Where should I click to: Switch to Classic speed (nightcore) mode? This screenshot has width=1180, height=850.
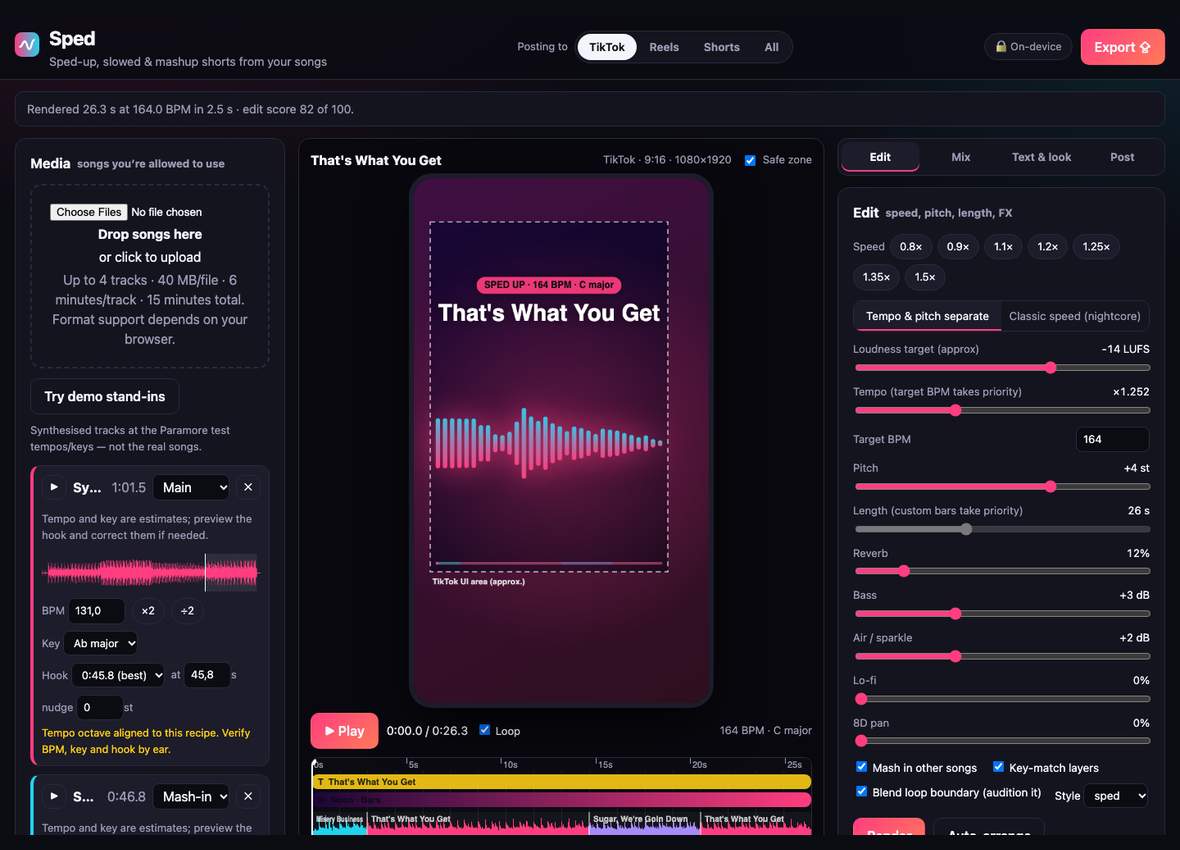(1075, 316)
